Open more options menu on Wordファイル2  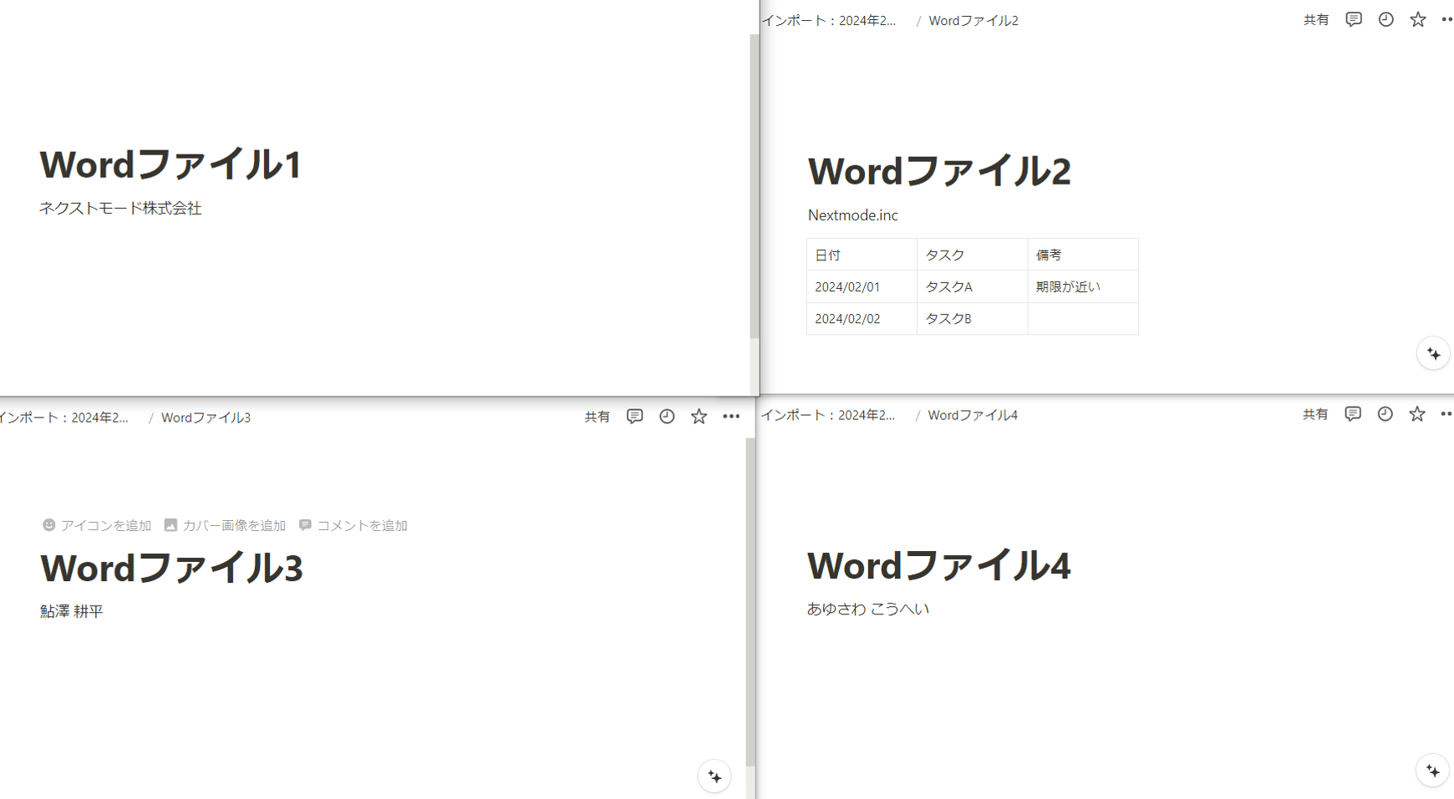[1449, 19]
